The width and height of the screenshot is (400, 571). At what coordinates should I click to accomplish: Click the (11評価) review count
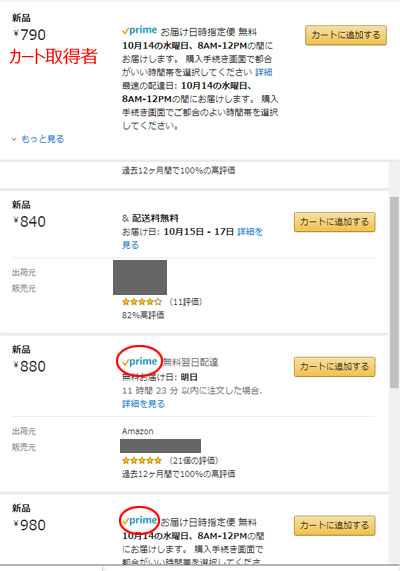[185, 302]
